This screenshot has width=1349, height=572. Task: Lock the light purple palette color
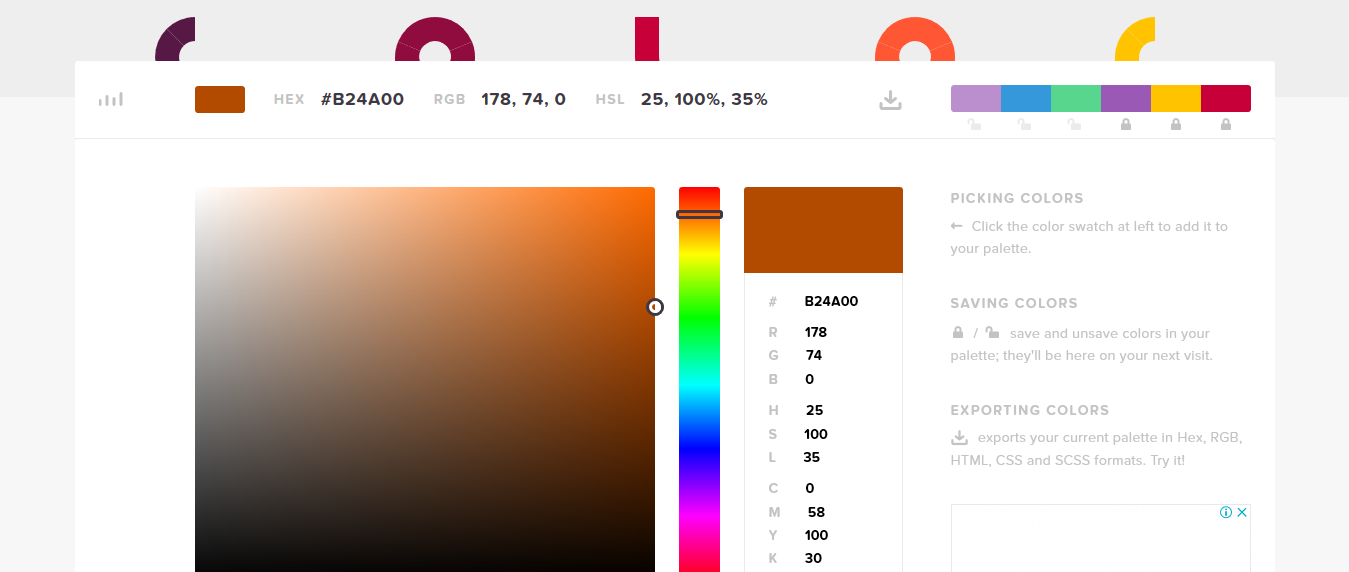[975, 125]
